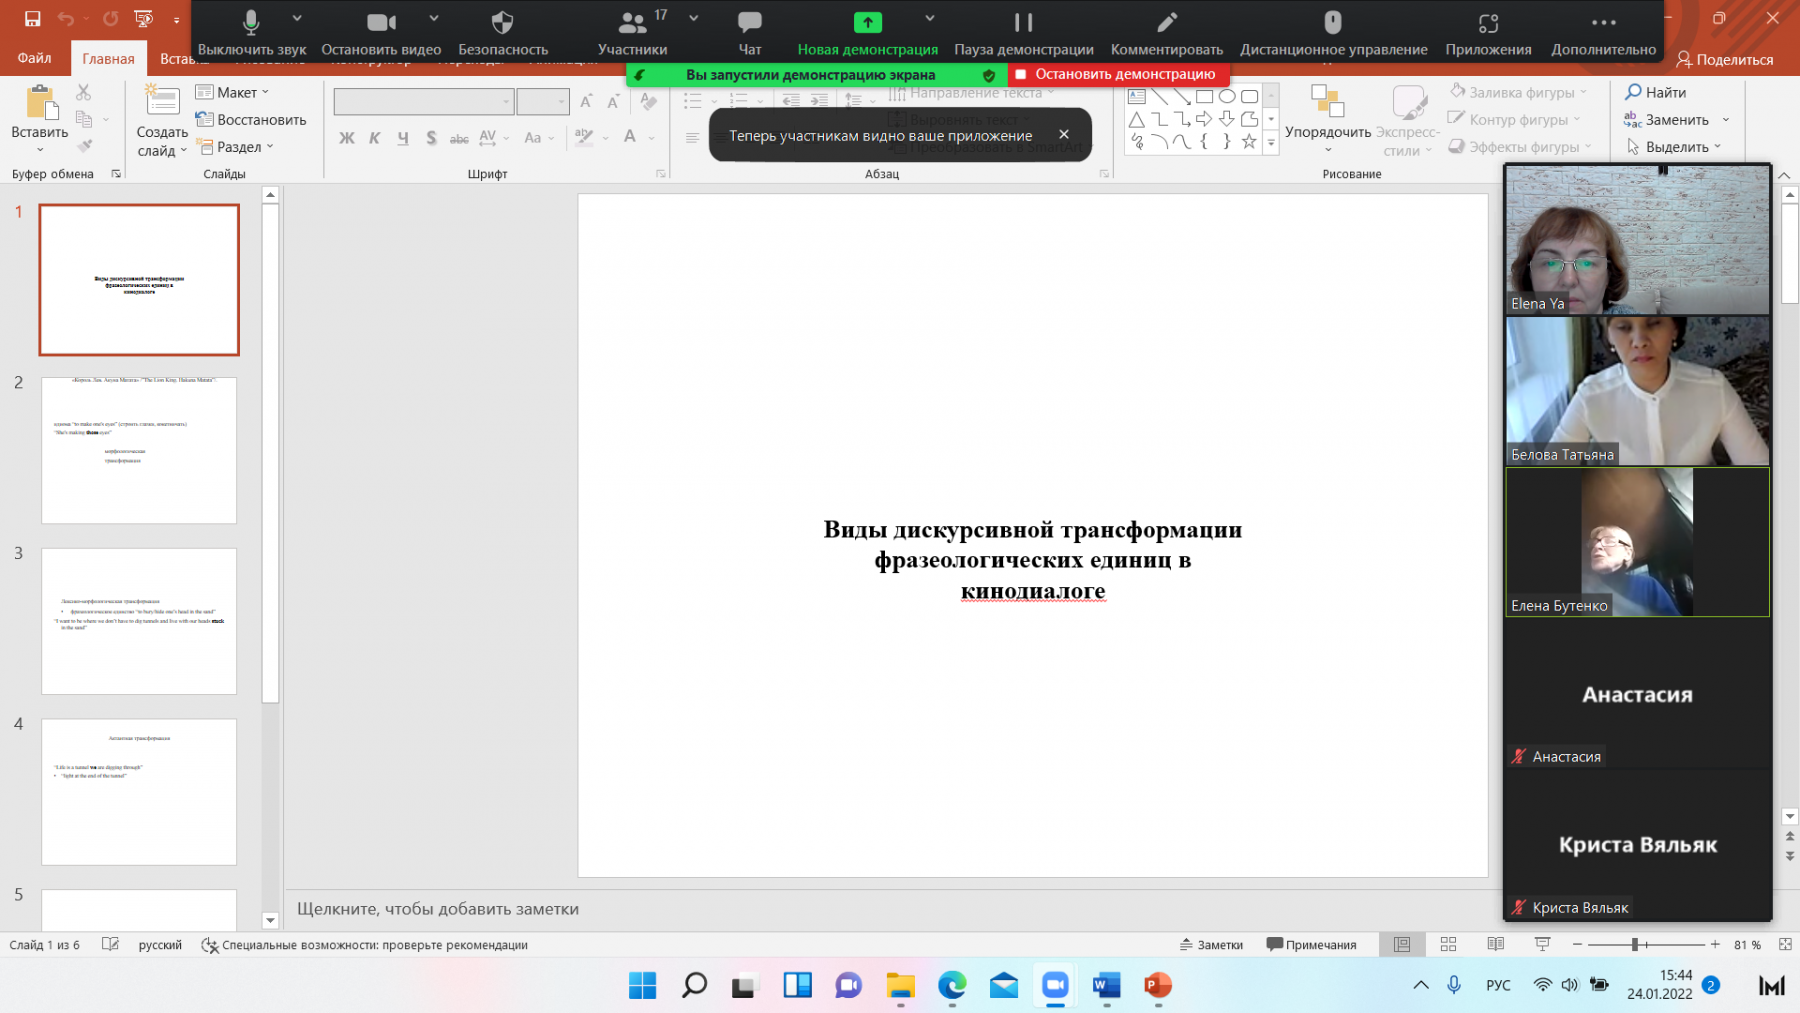Open PowerPoint from the Windows taskbar
This screenshot has width=1800, height=1013.
[x=1157, y=985]
